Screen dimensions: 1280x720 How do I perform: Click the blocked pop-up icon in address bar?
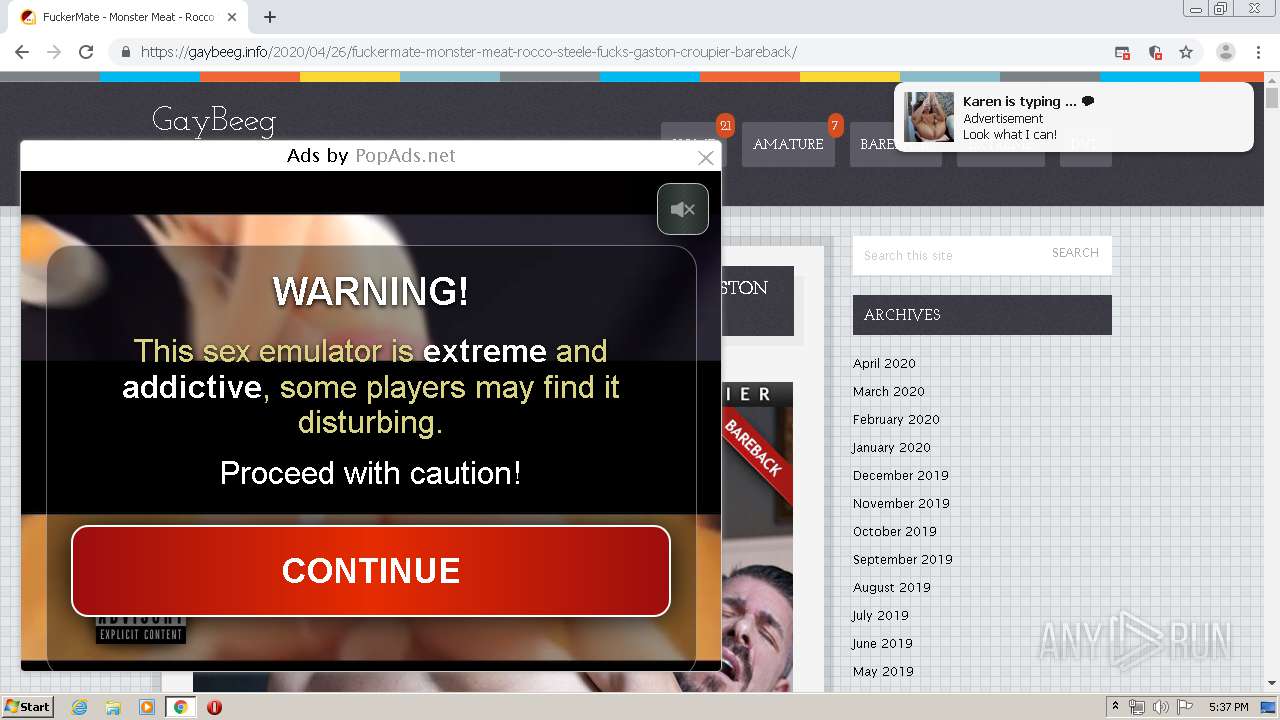(x=1122, y=52)
